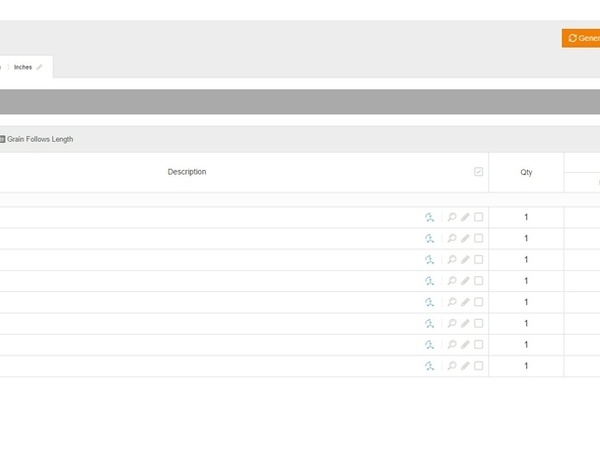Click the pencil edit icon in the first row
The image size is (600, 450).
(465, 217)
